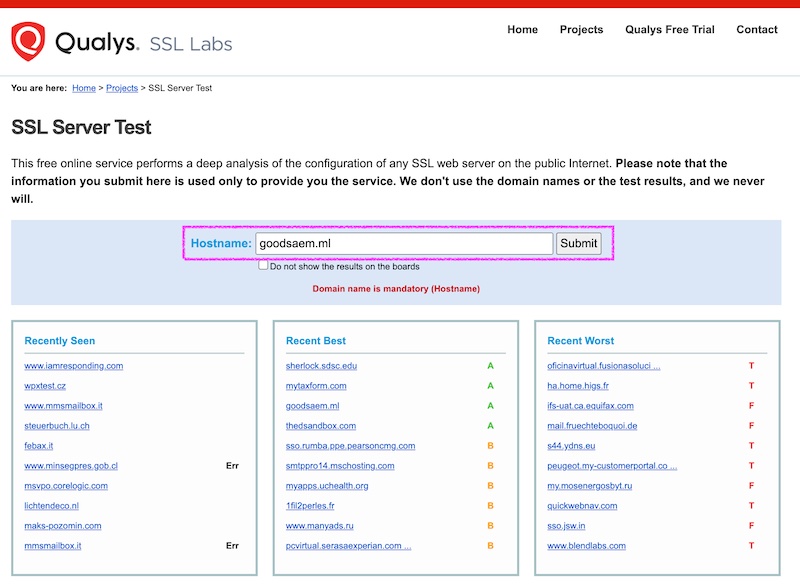Click into the Hostname input field
Viewport: 800px width, 588px height.
point(404,243)
